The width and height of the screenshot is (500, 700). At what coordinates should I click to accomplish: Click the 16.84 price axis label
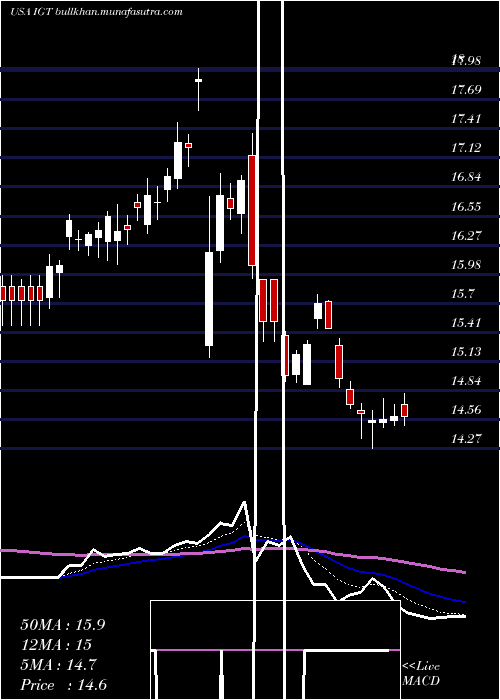pos(466,177)
